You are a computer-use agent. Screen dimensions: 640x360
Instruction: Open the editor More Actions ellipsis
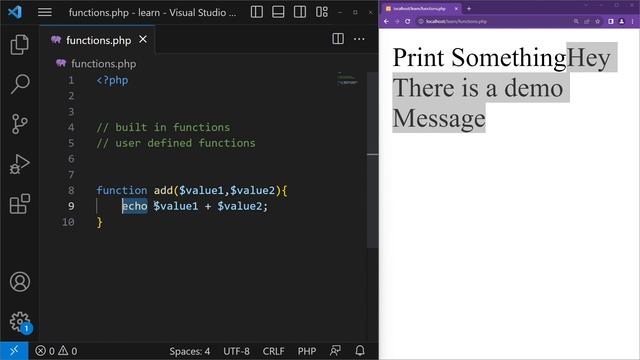pos(359,39)
